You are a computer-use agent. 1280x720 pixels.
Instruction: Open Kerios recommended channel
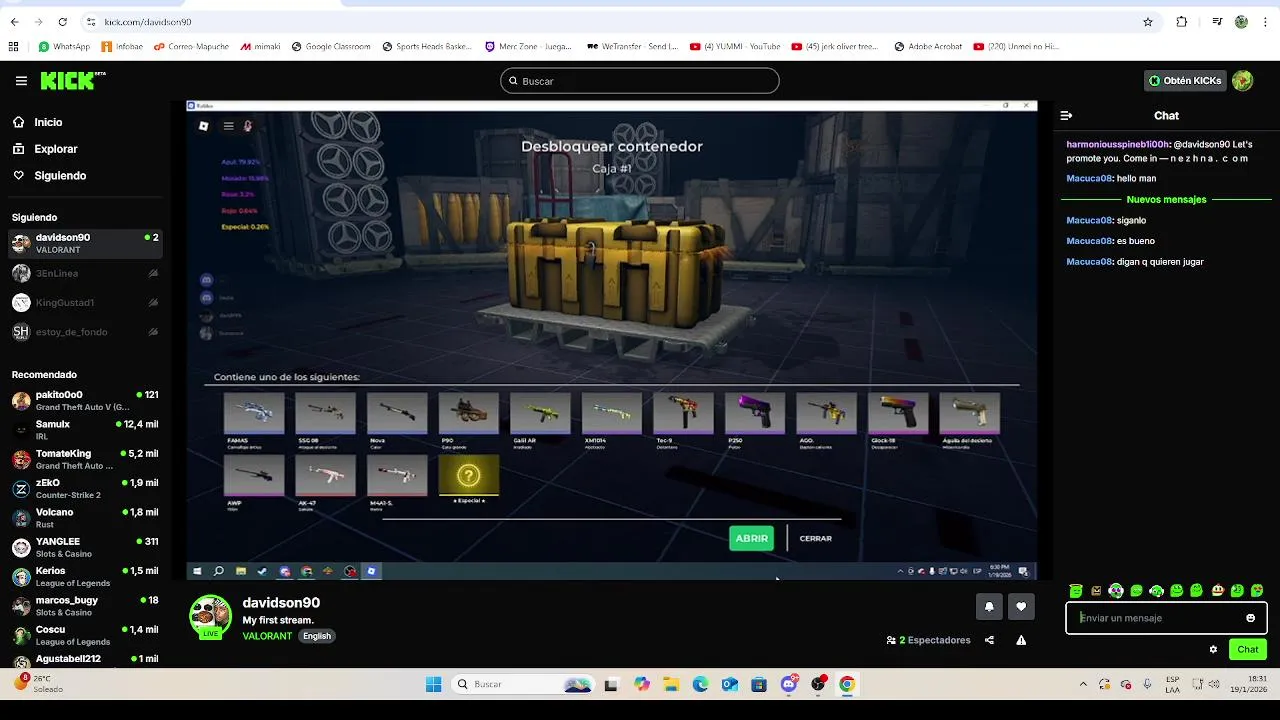(85, 577)
